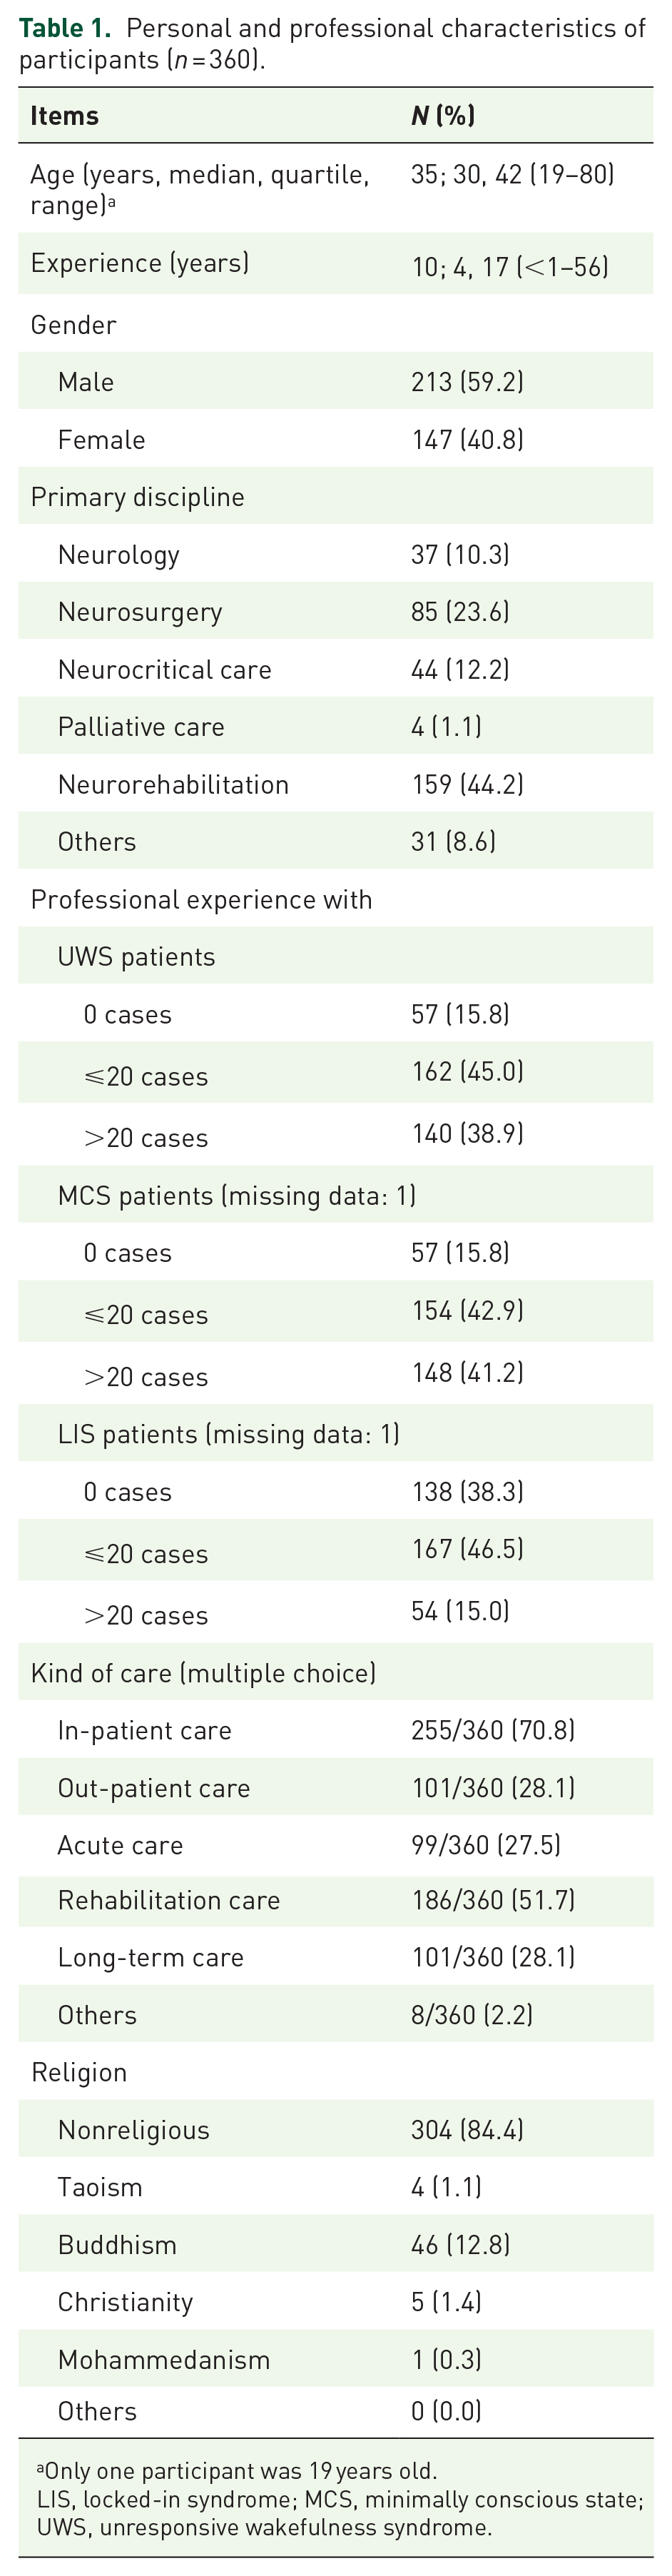Select the Palliative care row label
The image size is (672, 2576).
(x=141, y=727)
